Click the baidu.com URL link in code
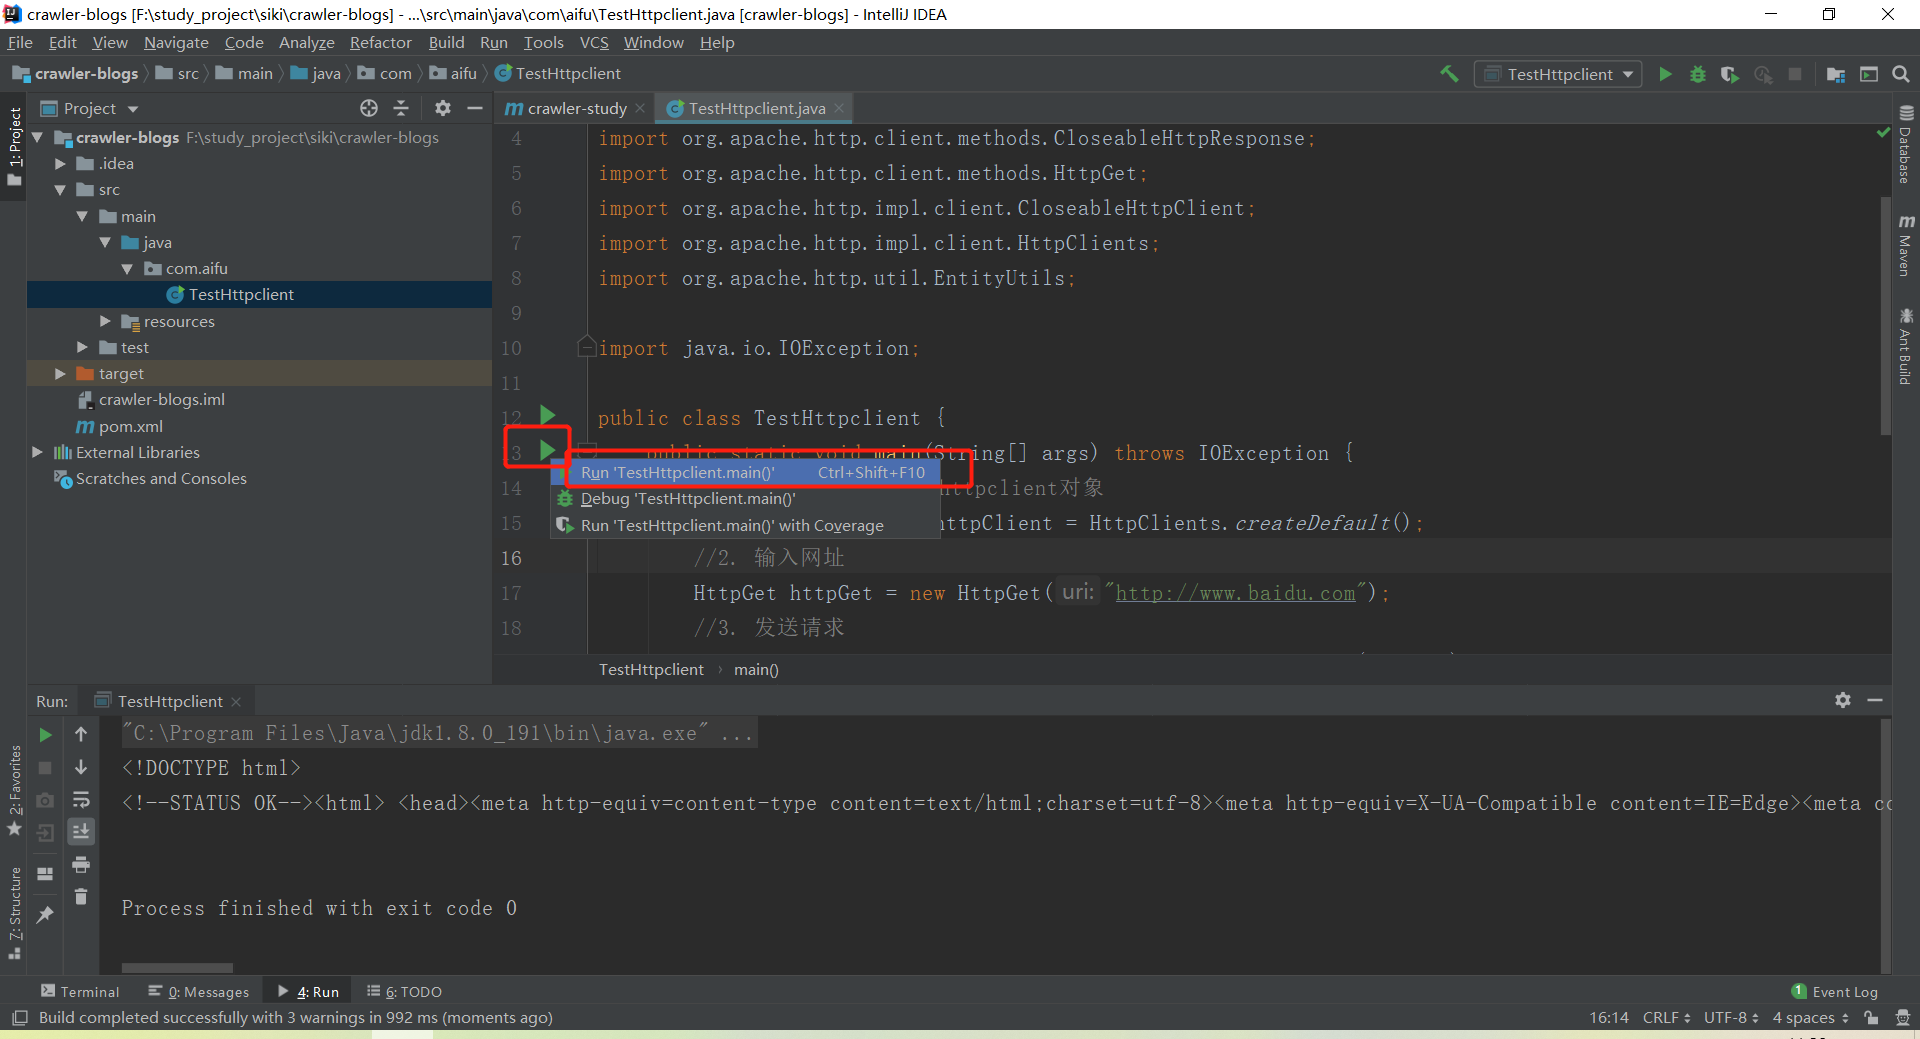Screen dimensions: 1920x1039 click(x=1235, y=593)
